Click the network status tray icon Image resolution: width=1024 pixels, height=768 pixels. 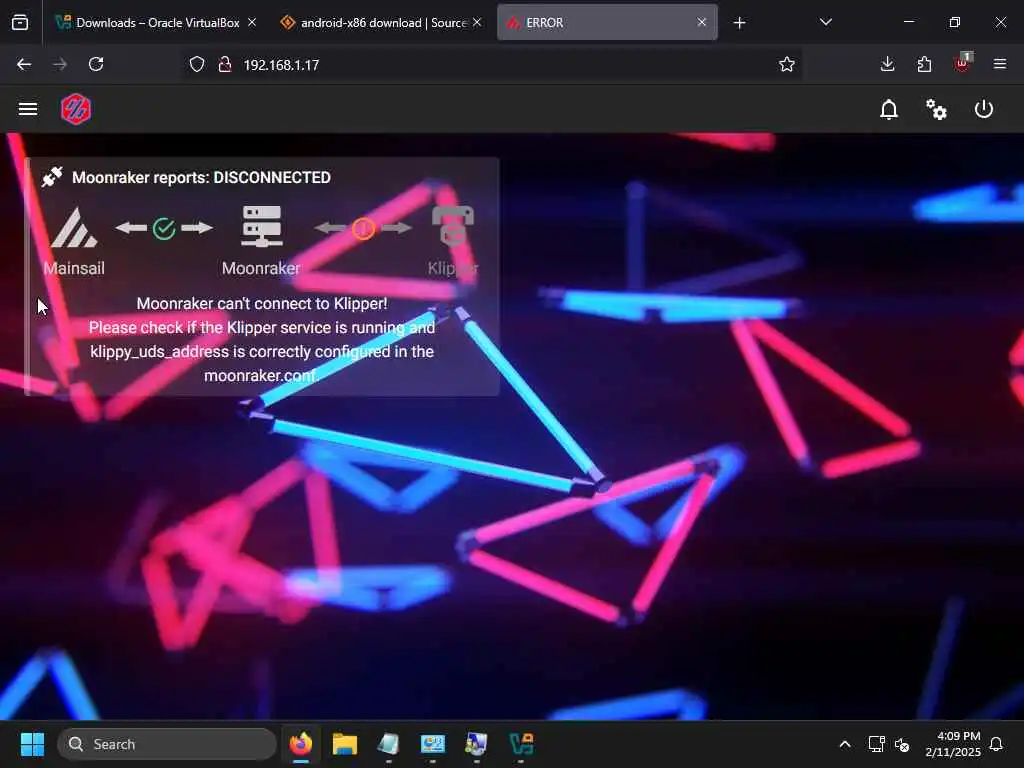tap(876, 744)
